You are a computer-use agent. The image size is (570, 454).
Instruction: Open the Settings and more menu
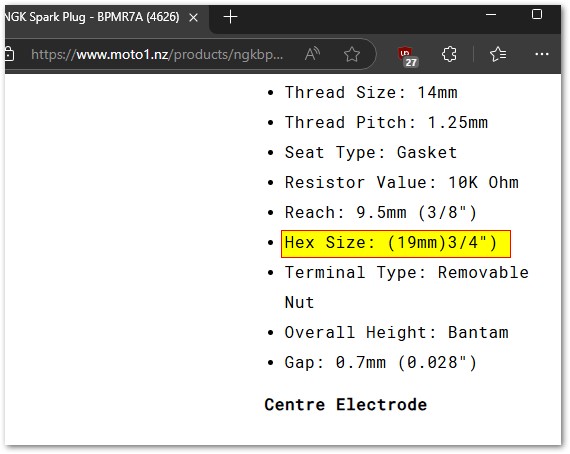coord(542,55)
